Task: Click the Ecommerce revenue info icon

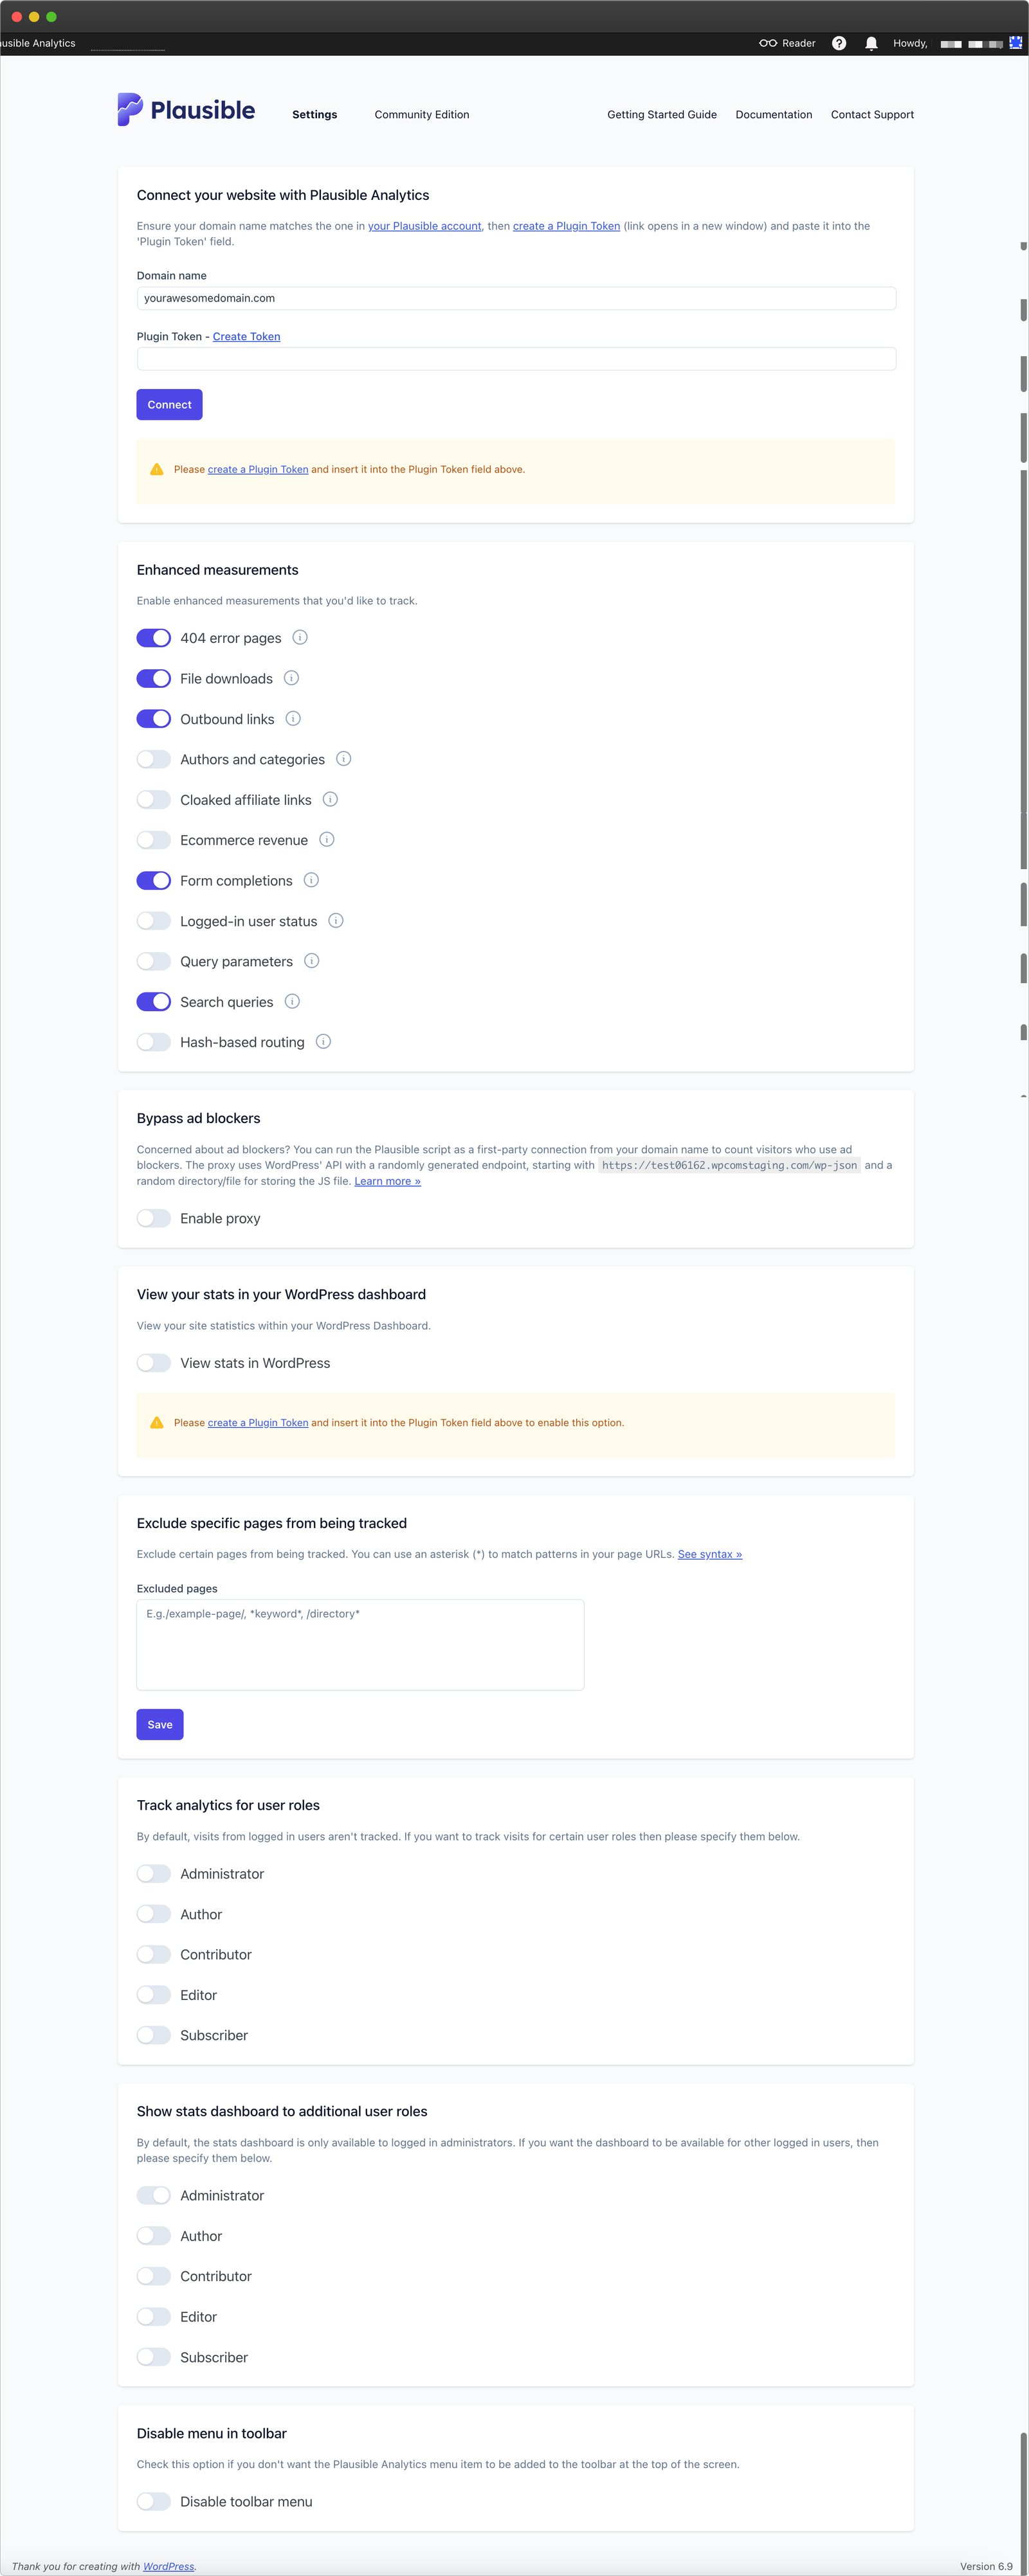Action: coord(326,840)
